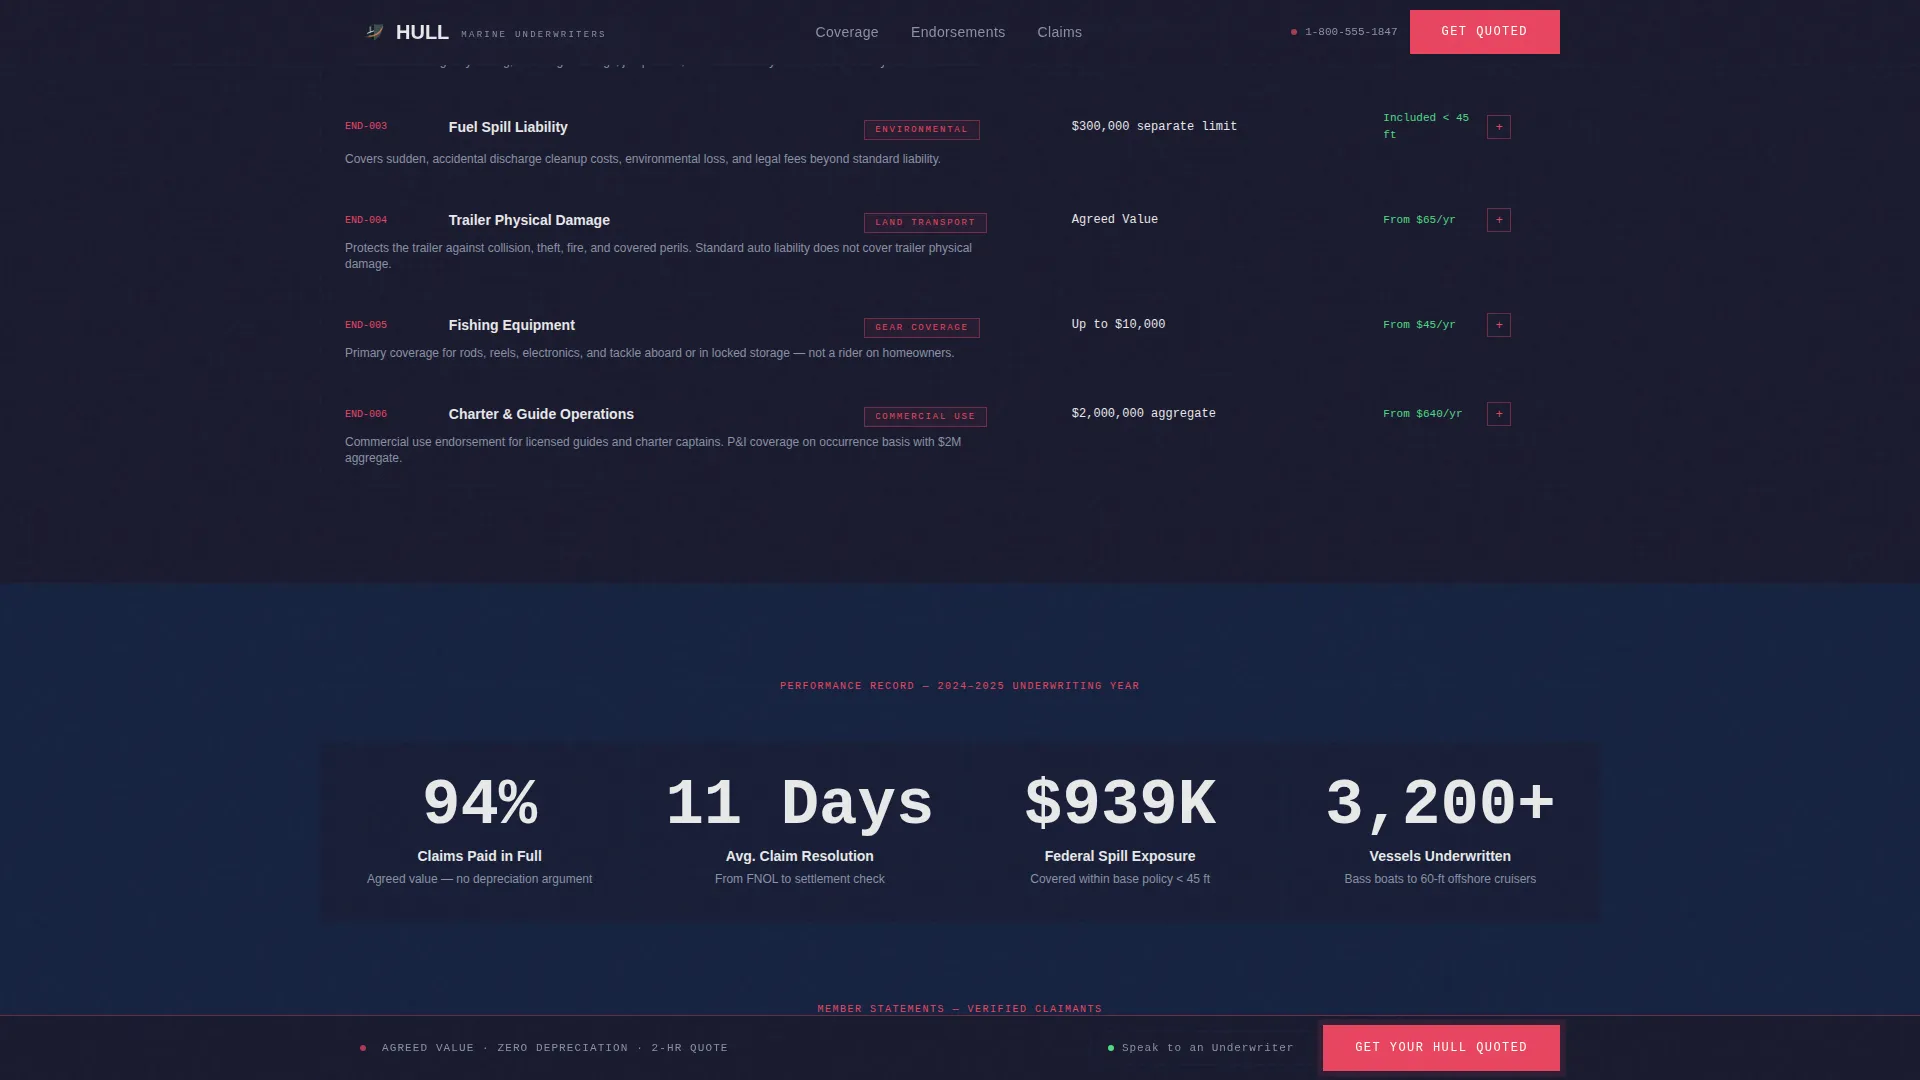The height and width of the screenshot is (1080, 1920).
Task: Click the Avg. Claim Resolution label
Action: click(800, 856)
